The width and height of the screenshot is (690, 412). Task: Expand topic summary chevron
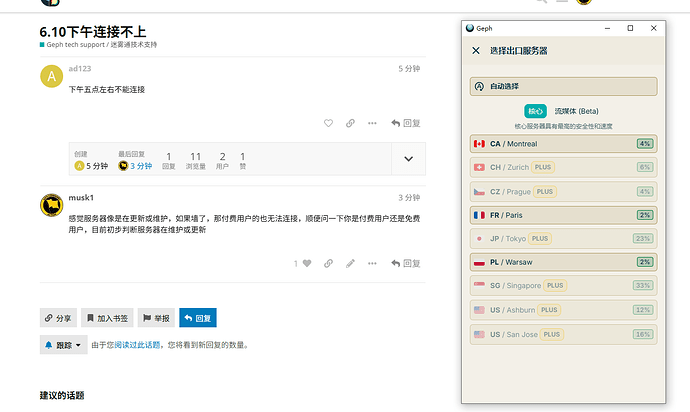point(408,159)
